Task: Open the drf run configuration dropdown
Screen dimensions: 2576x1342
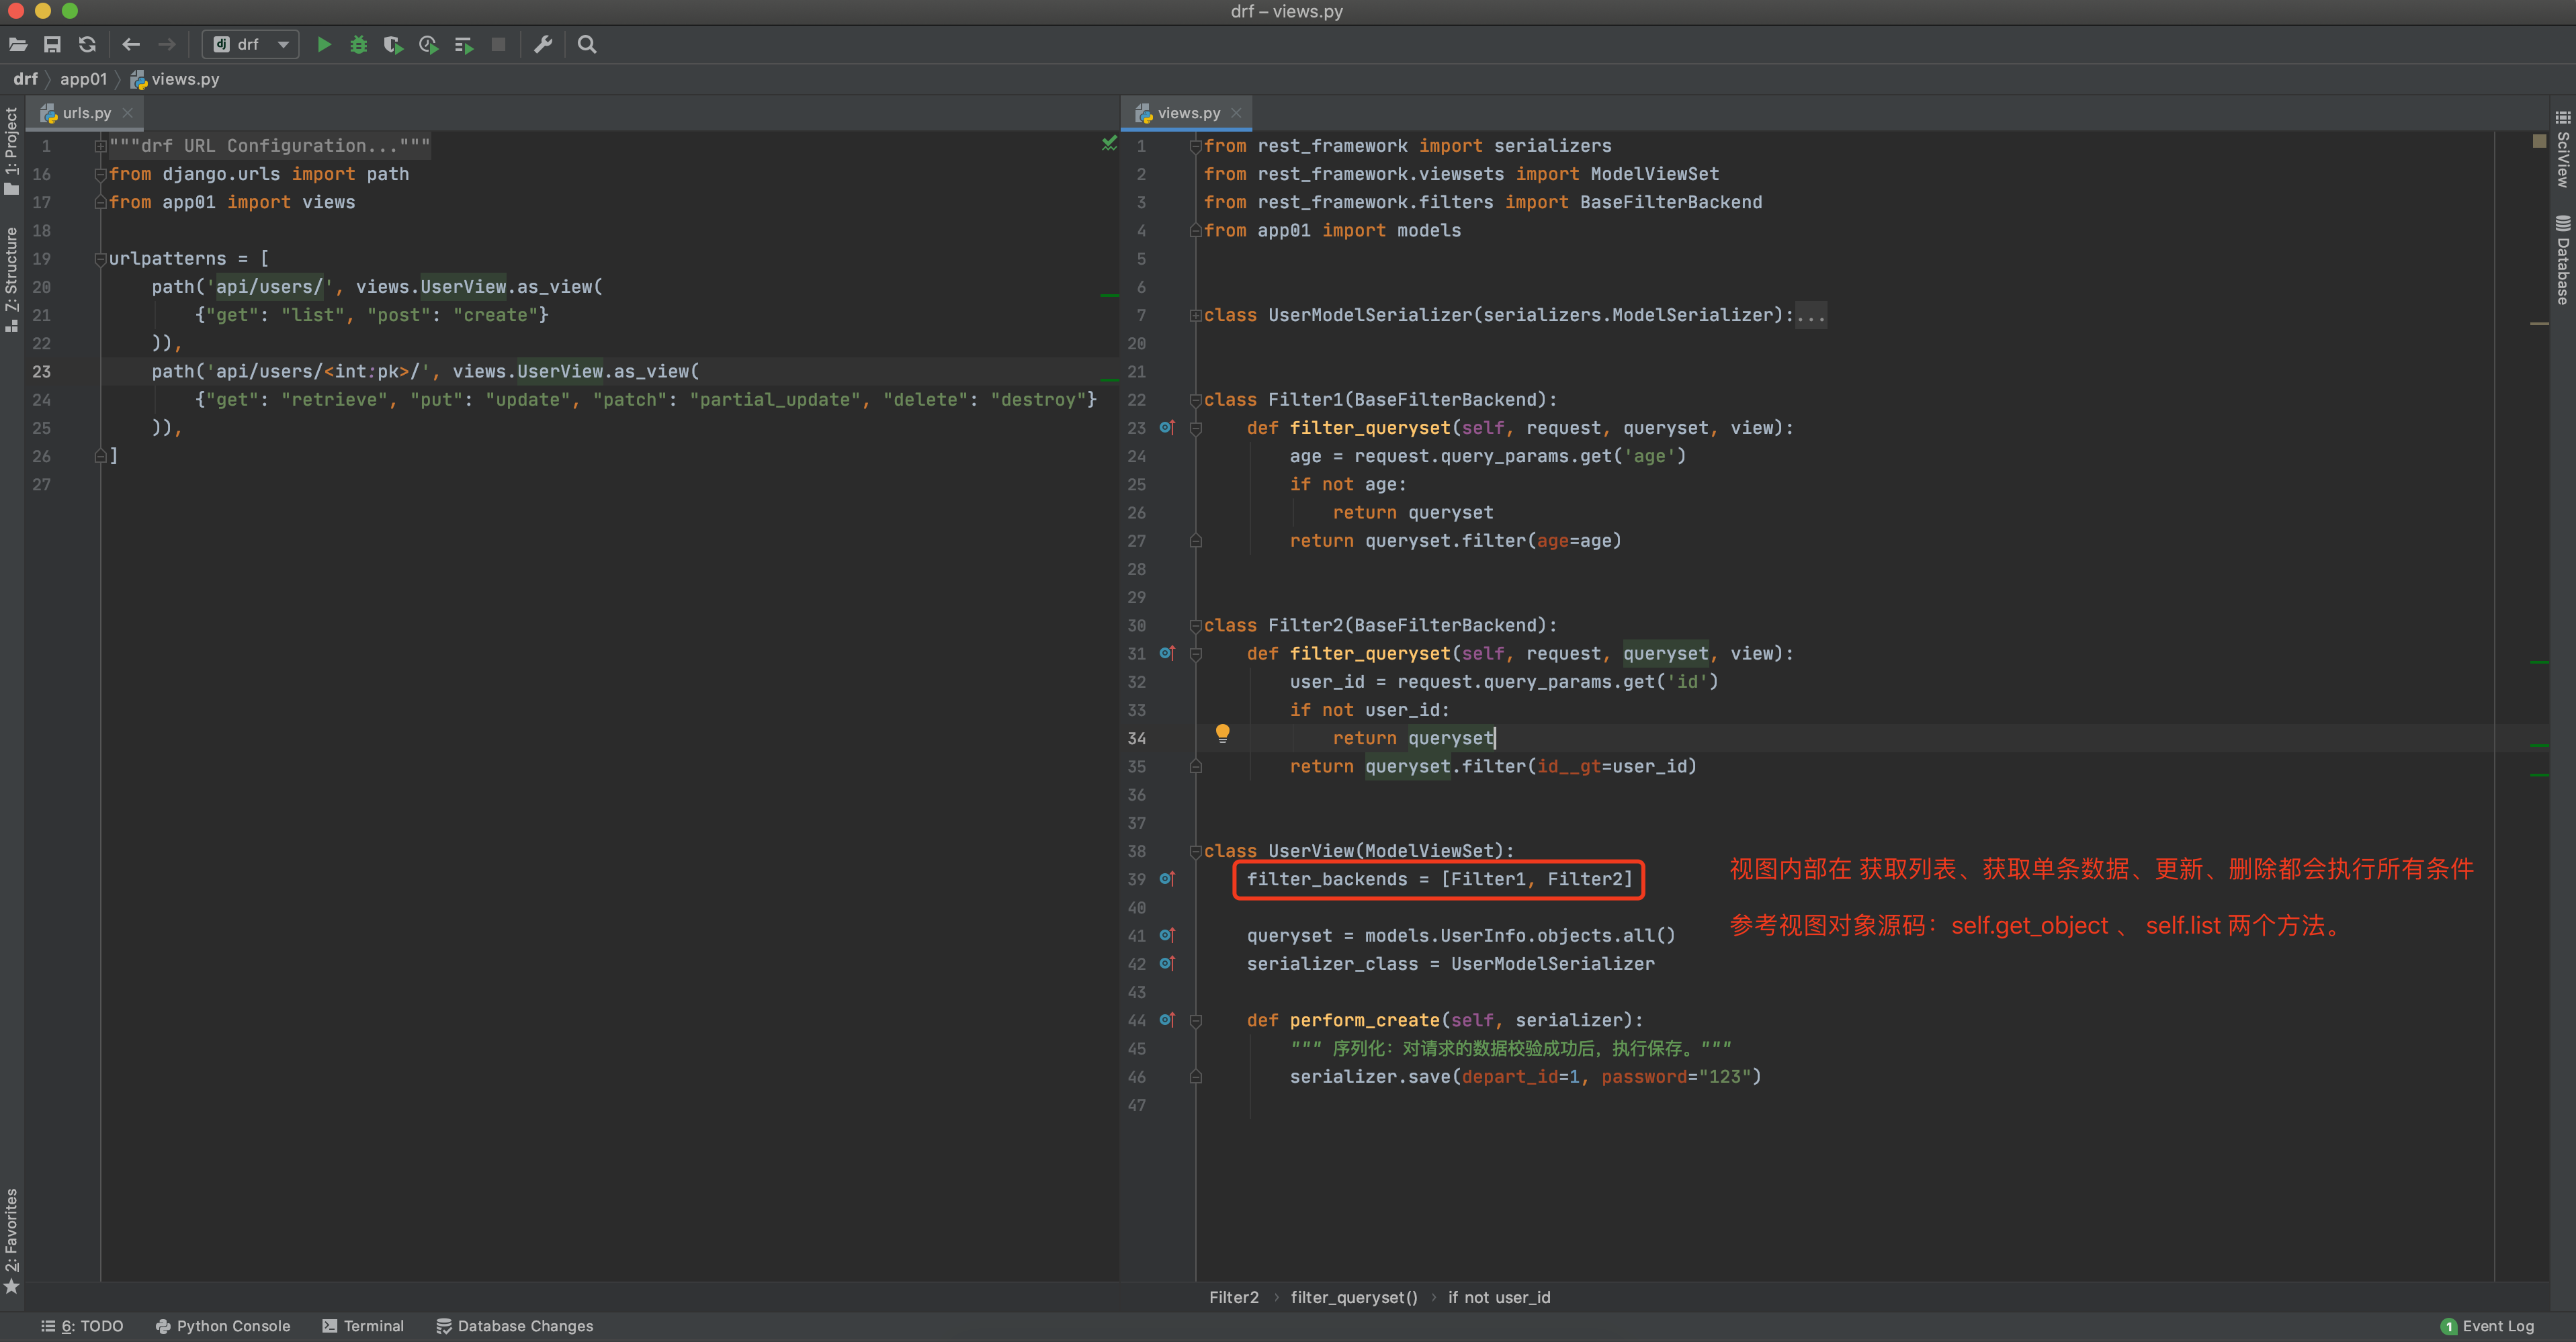Action: tap(283, 44)
